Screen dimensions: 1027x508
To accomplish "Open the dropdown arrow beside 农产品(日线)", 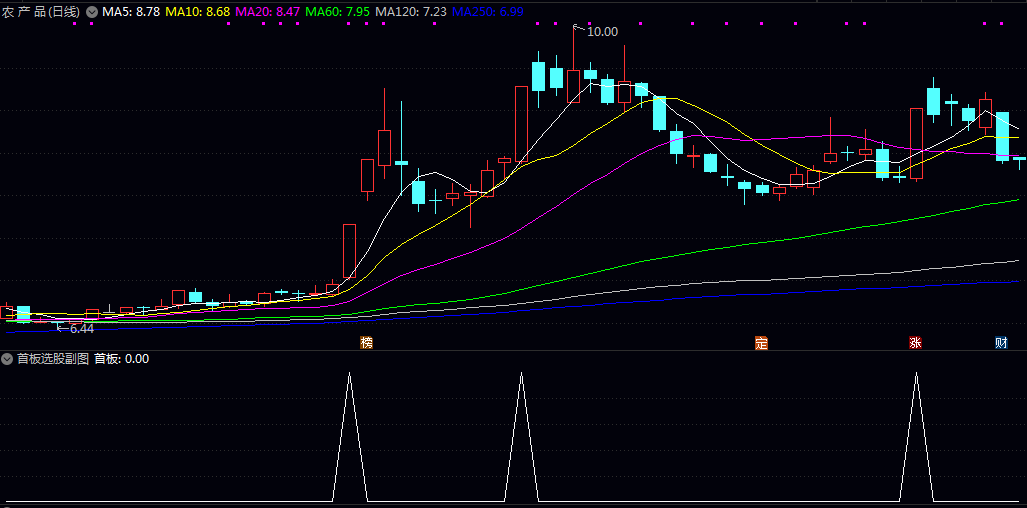I will coord(92,12).
